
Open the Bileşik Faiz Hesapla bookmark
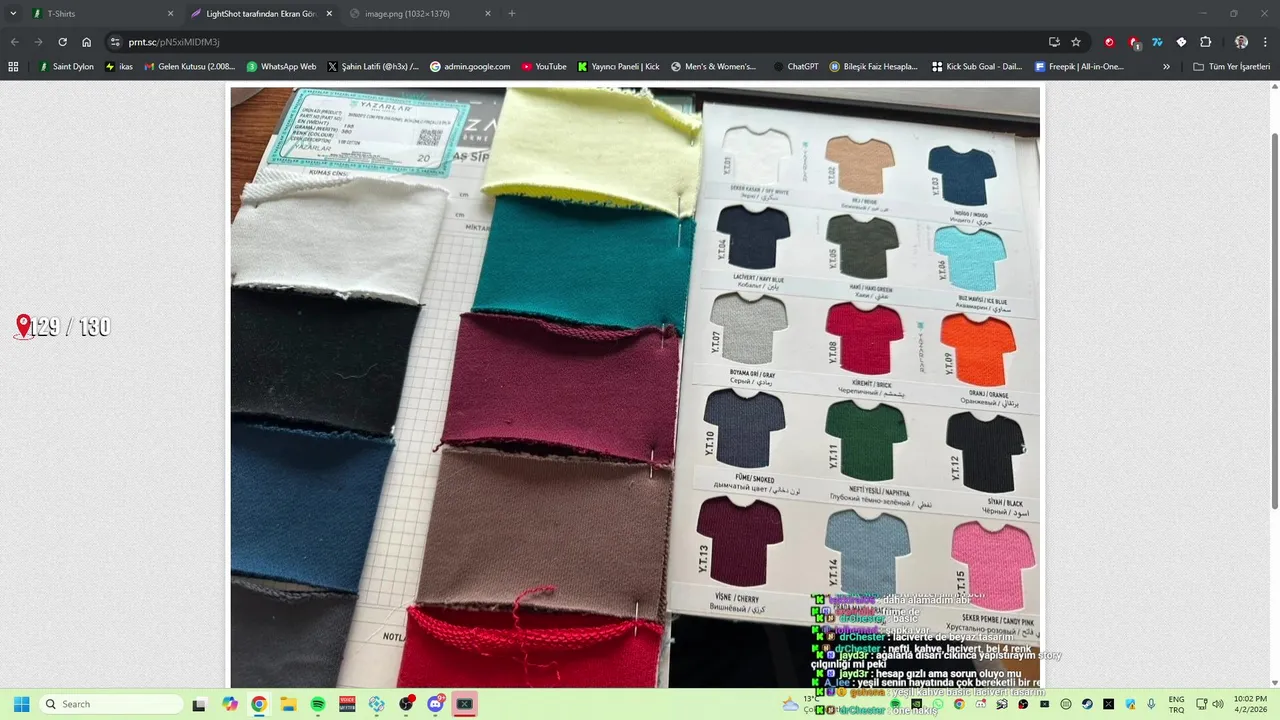click(873, 67)
